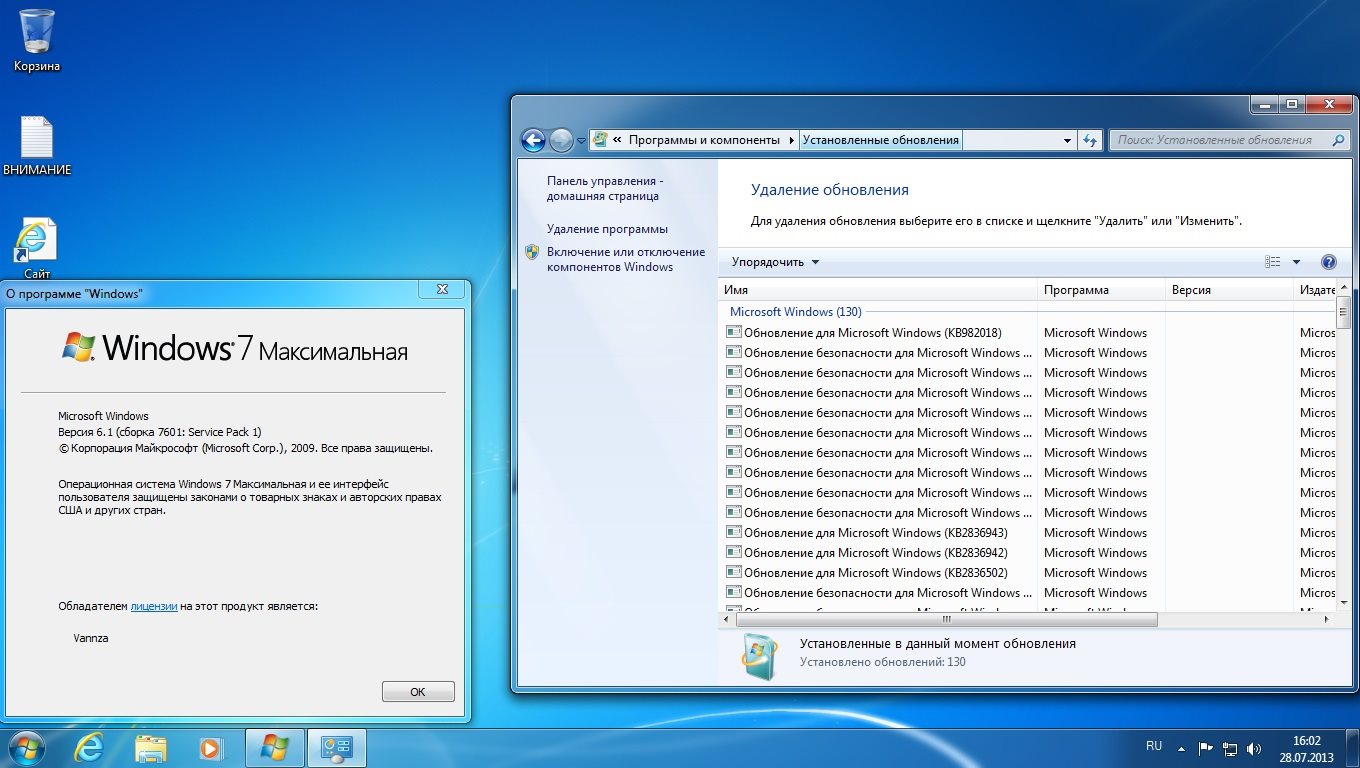Click the horizontal scrollbar right arrow
Screen dimensions: 1360x768
click(x=1327, y=620)
